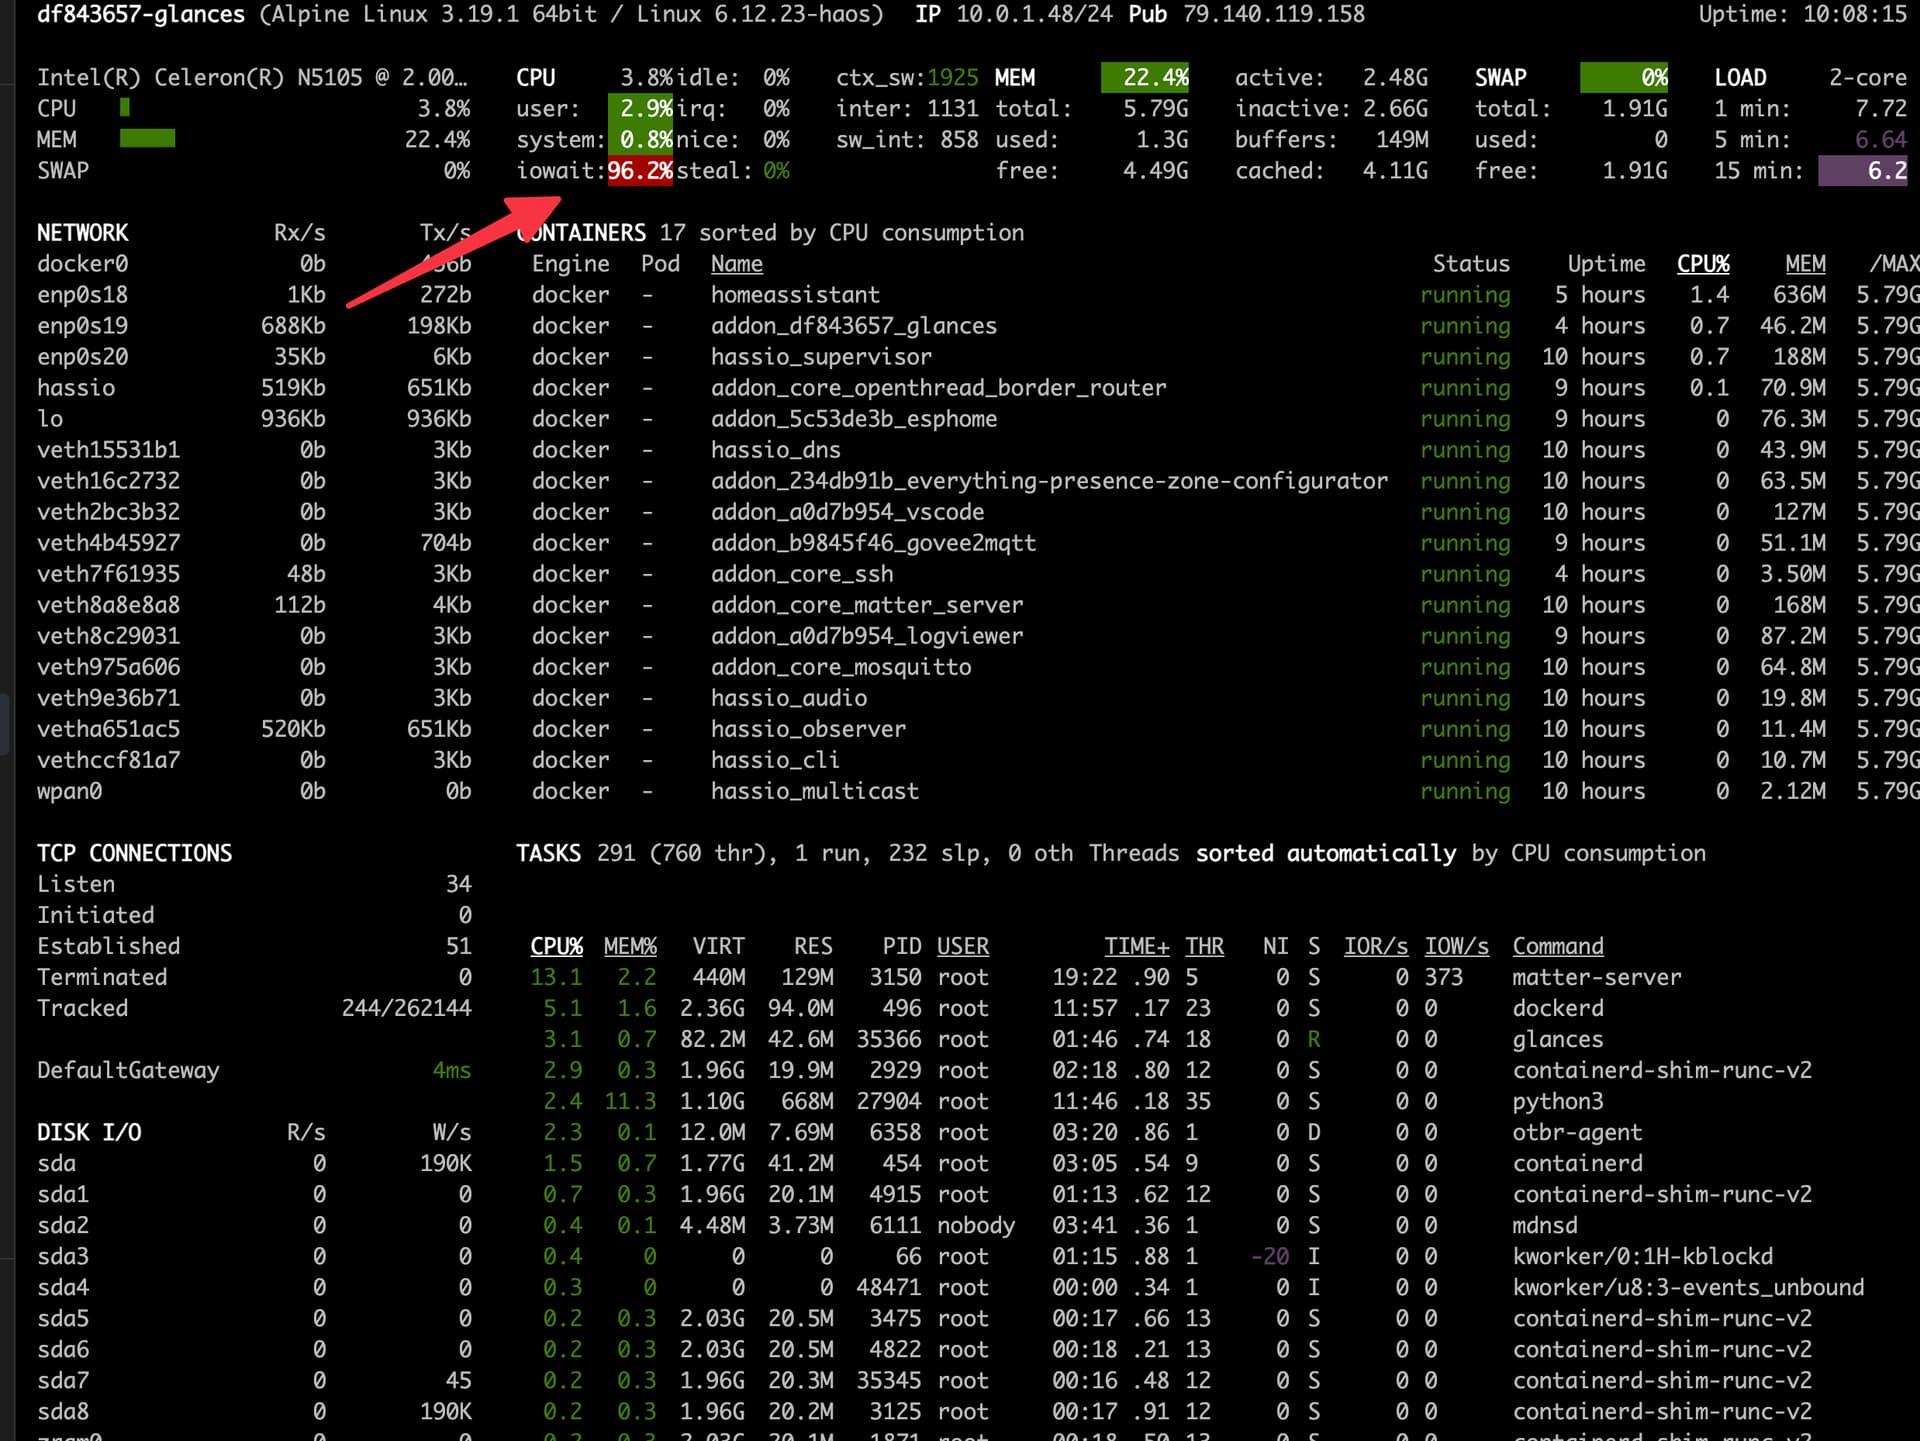Click the hostname df843657-glances

coord(141,15)
